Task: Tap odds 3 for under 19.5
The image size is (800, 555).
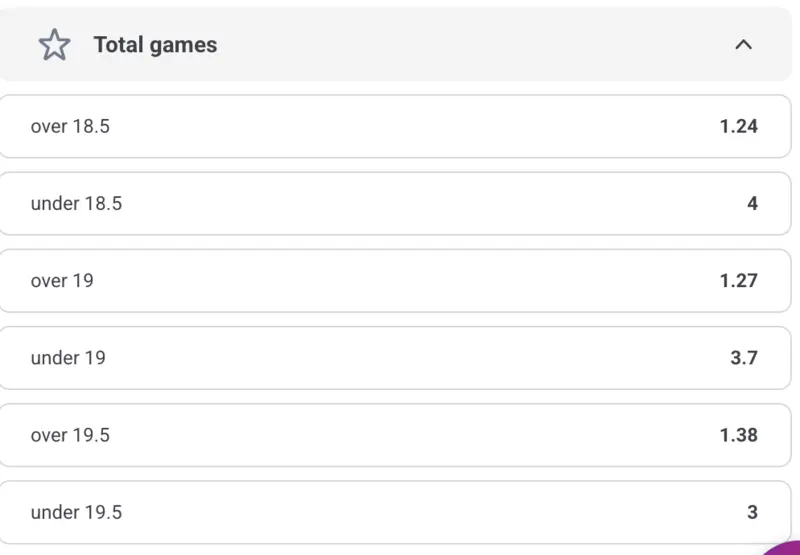Action: (752, 512)
